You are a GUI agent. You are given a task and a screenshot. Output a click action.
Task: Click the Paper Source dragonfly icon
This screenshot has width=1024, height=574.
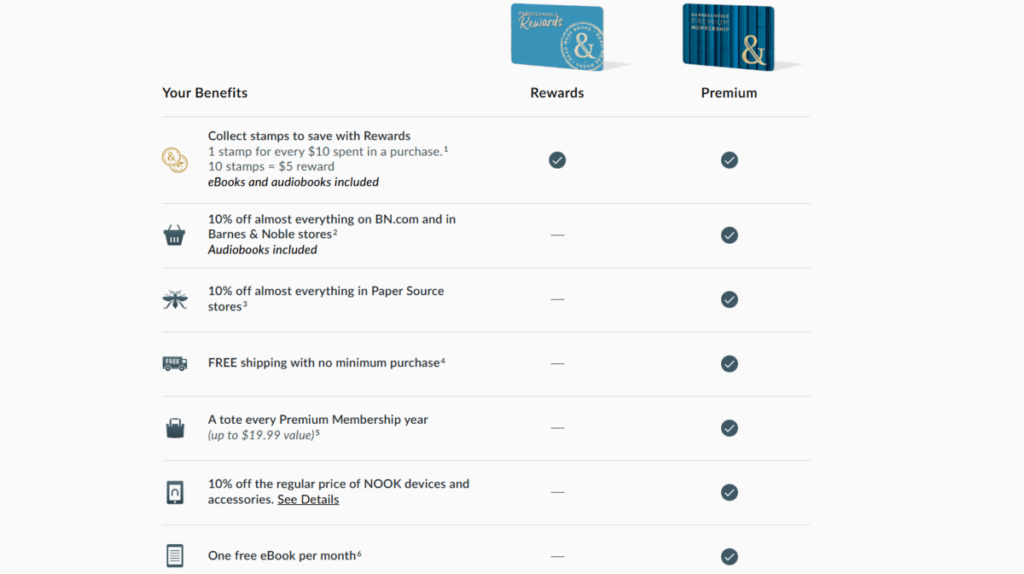(175, 299)
